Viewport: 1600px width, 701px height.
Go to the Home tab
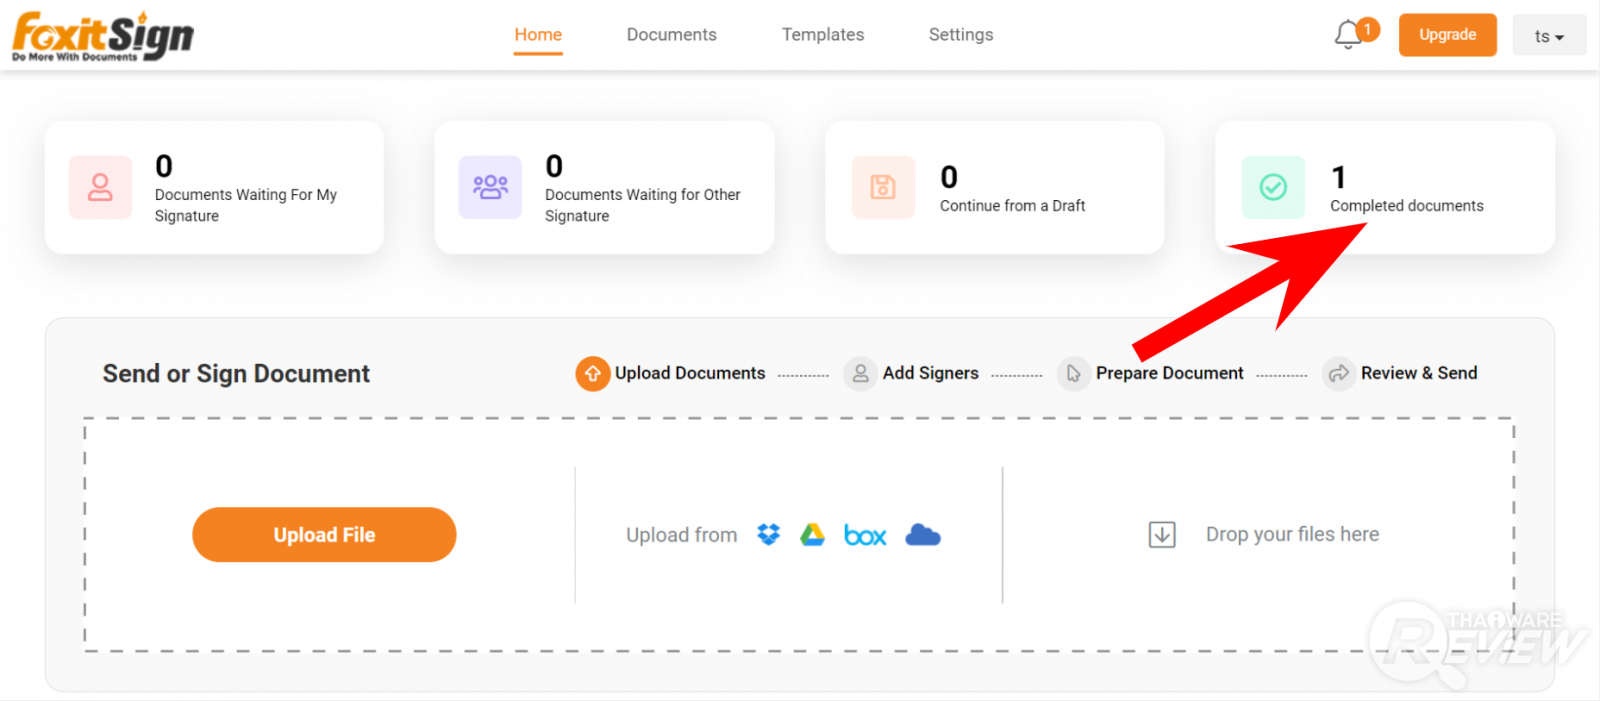538,35
